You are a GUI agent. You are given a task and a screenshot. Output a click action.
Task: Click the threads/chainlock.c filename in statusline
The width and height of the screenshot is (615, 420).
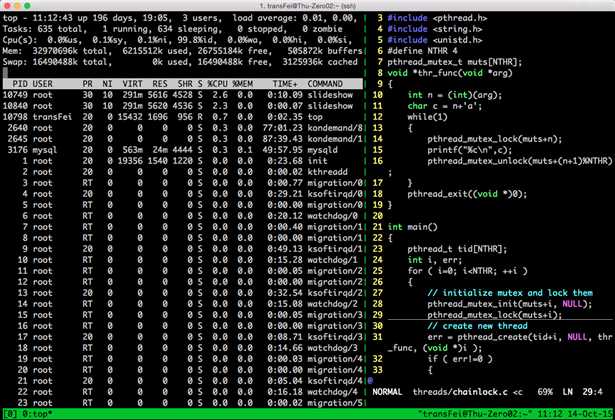point(460,392)
